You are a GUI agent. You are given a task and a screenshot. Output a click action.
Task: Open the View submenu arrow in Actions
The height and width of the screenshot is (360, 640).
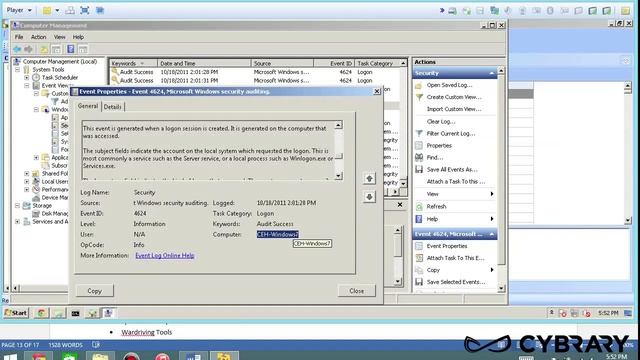491,194
